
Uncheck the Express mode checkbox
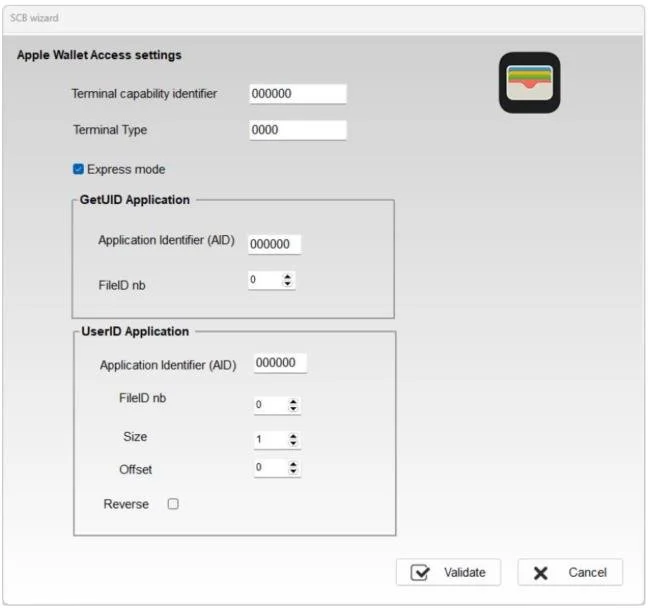click(78, 169)
